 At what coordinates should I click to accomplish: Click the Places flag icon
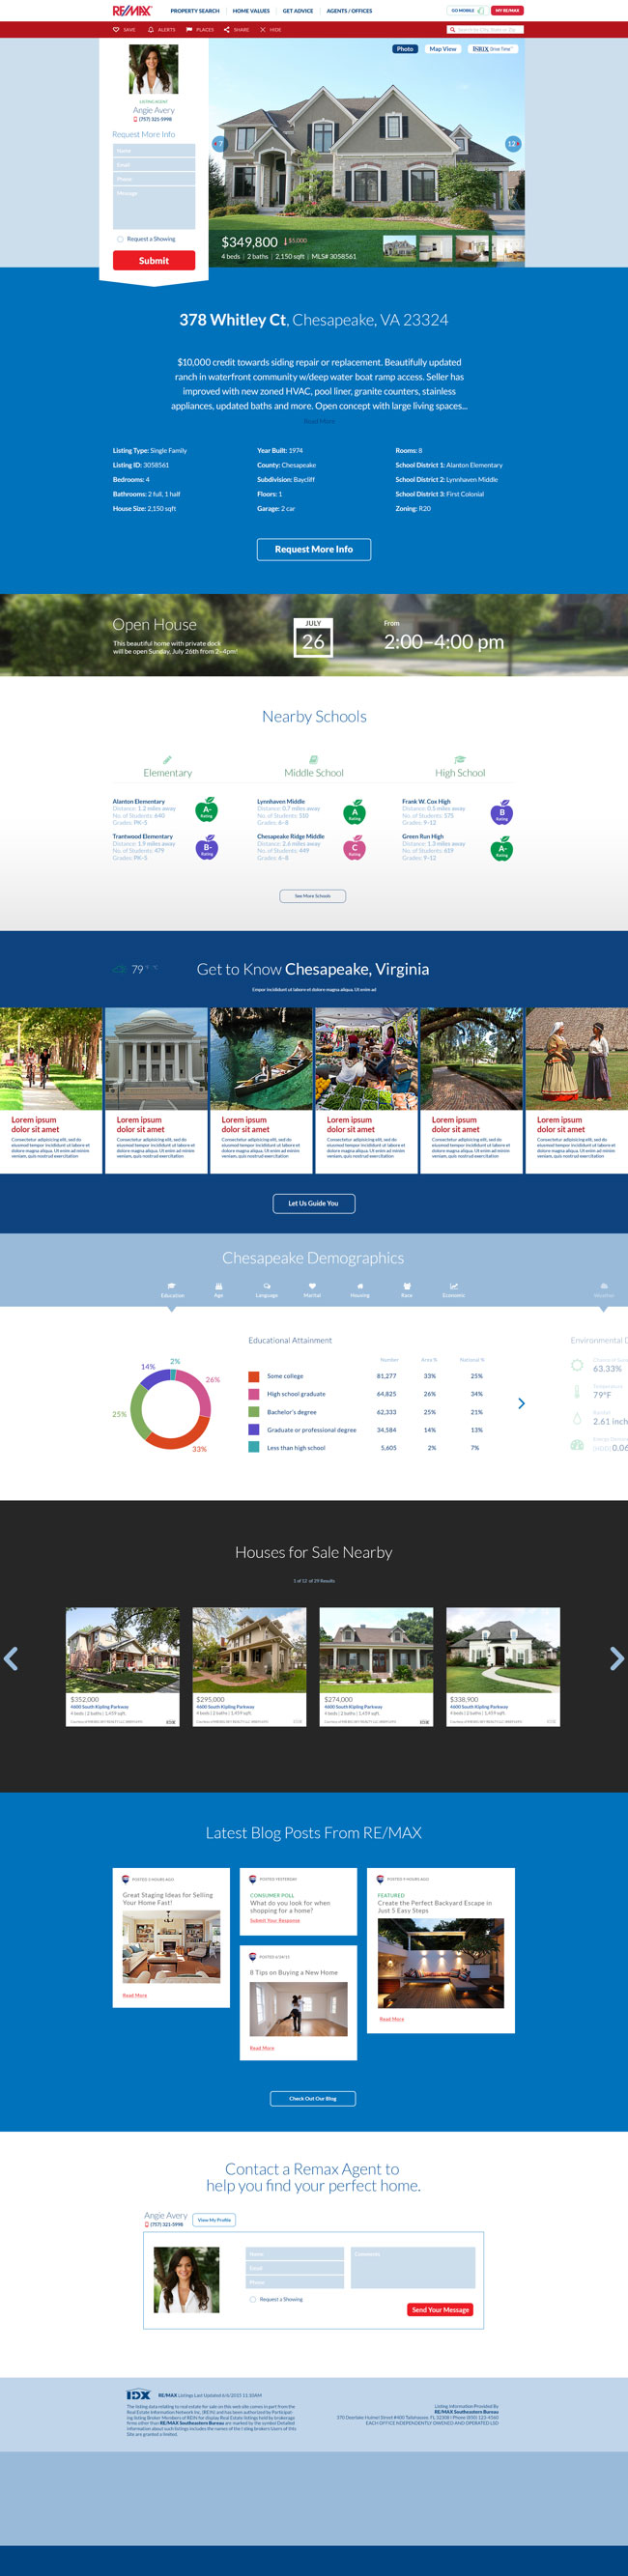click(189, 30)
